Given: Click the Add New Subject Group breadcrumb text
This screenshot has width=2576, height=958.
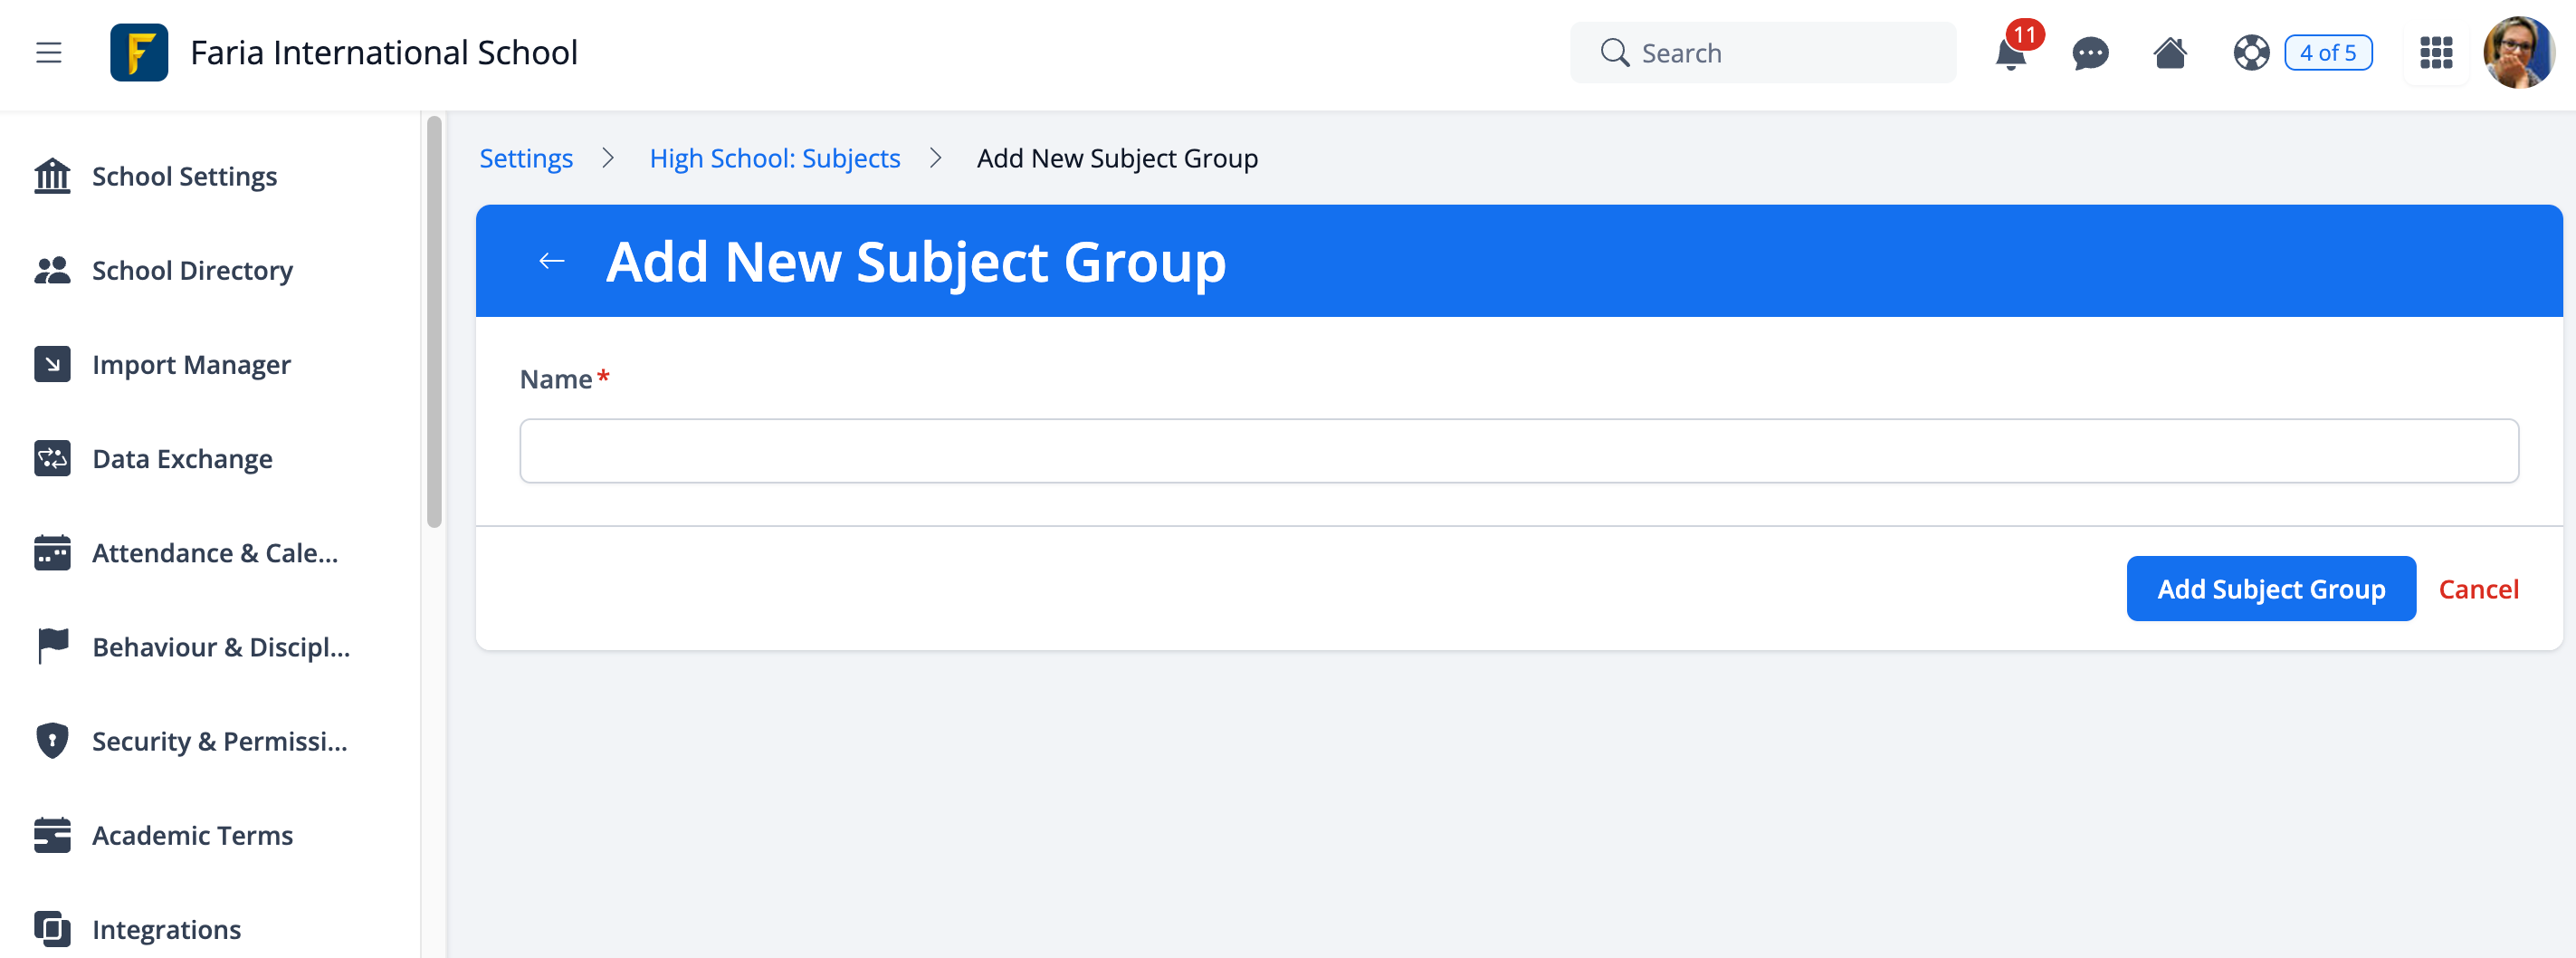Looking at the screenshot, I should coord(1117,158).
